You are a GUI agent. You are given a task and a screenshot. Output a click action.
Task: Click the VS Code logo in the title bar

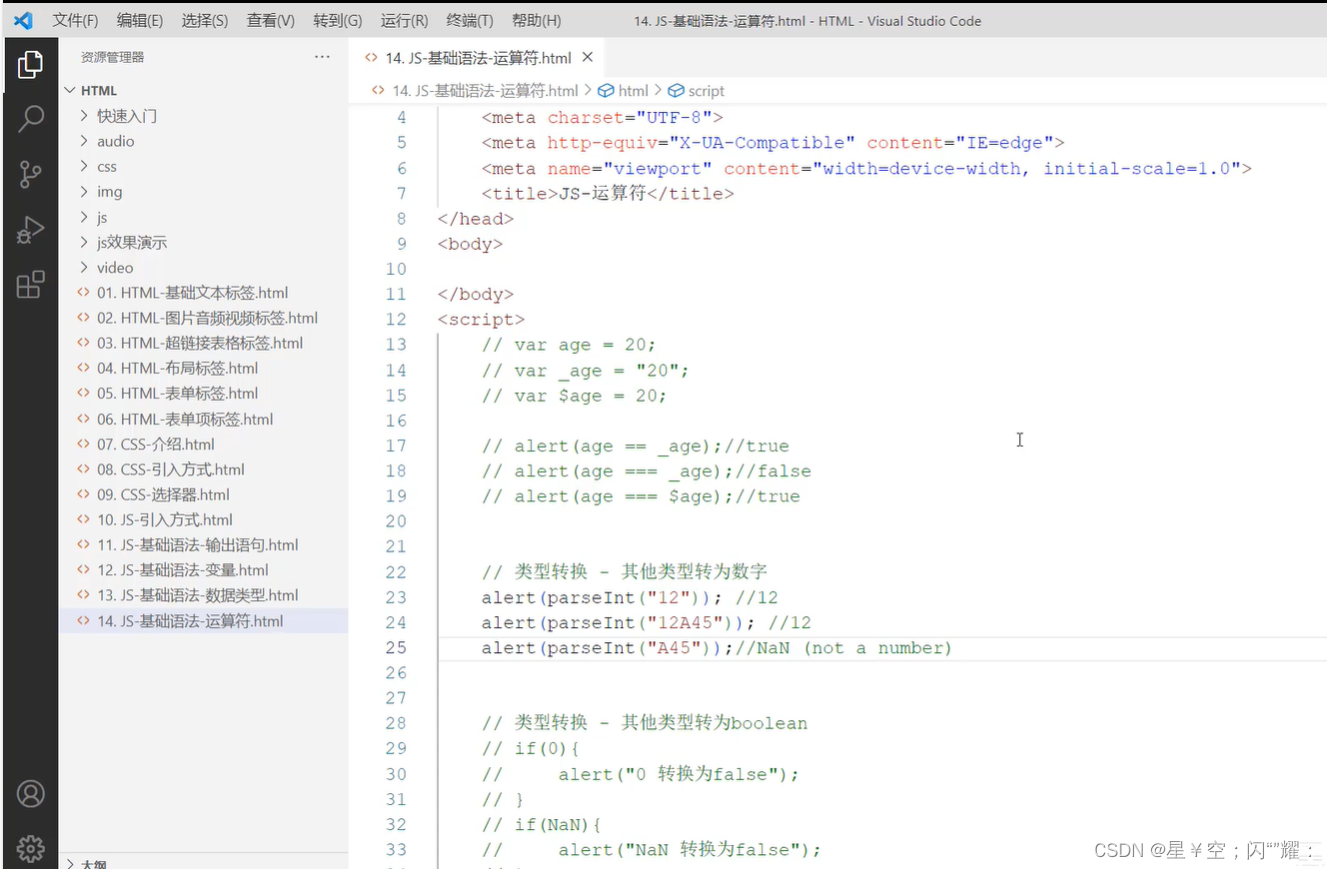click(22, 20)
